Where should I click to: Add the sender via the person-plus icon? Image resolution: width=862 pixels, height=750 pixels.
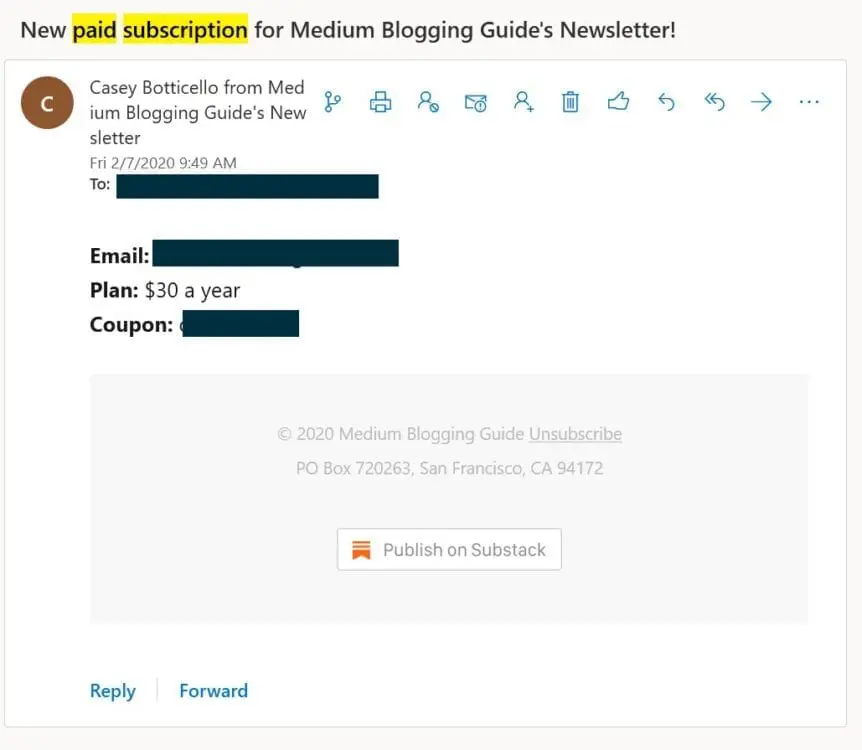coord(523,102)
